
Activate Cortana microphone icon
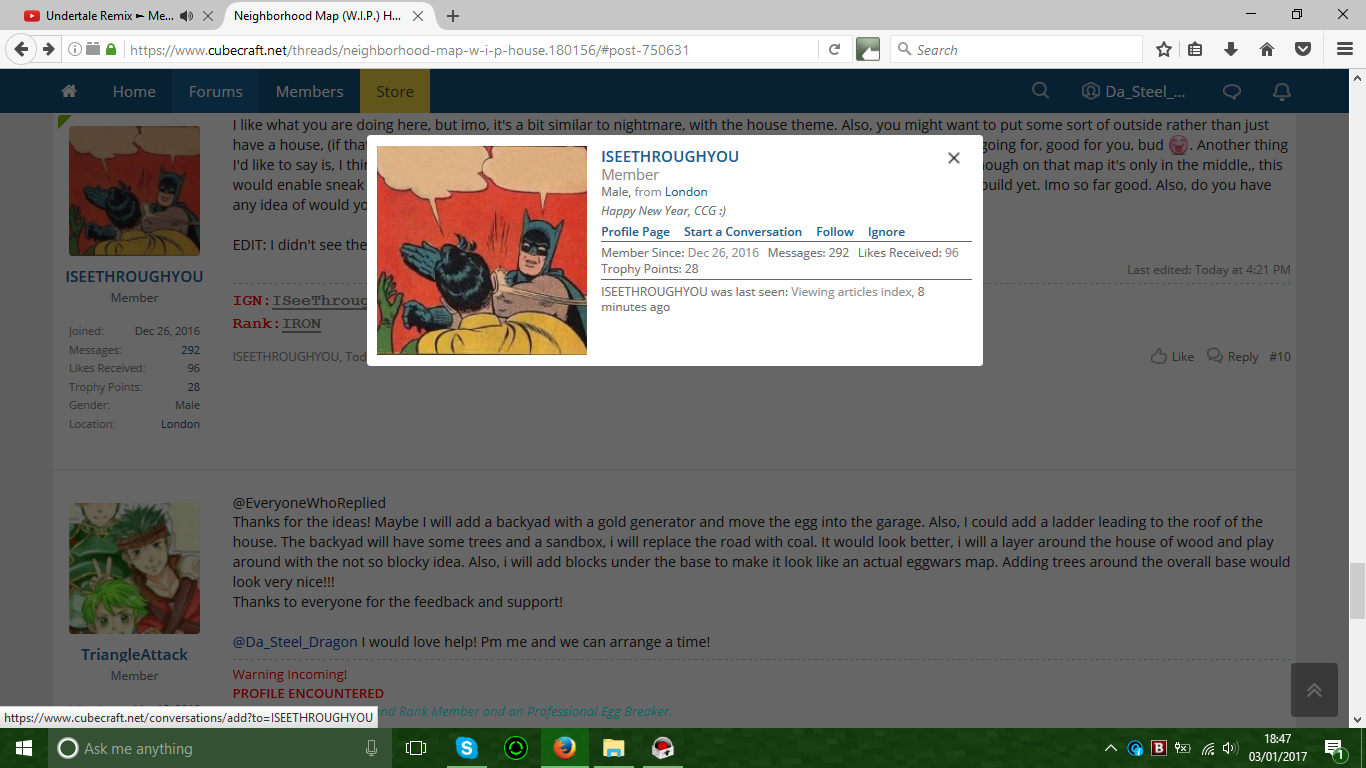[372, 748]
